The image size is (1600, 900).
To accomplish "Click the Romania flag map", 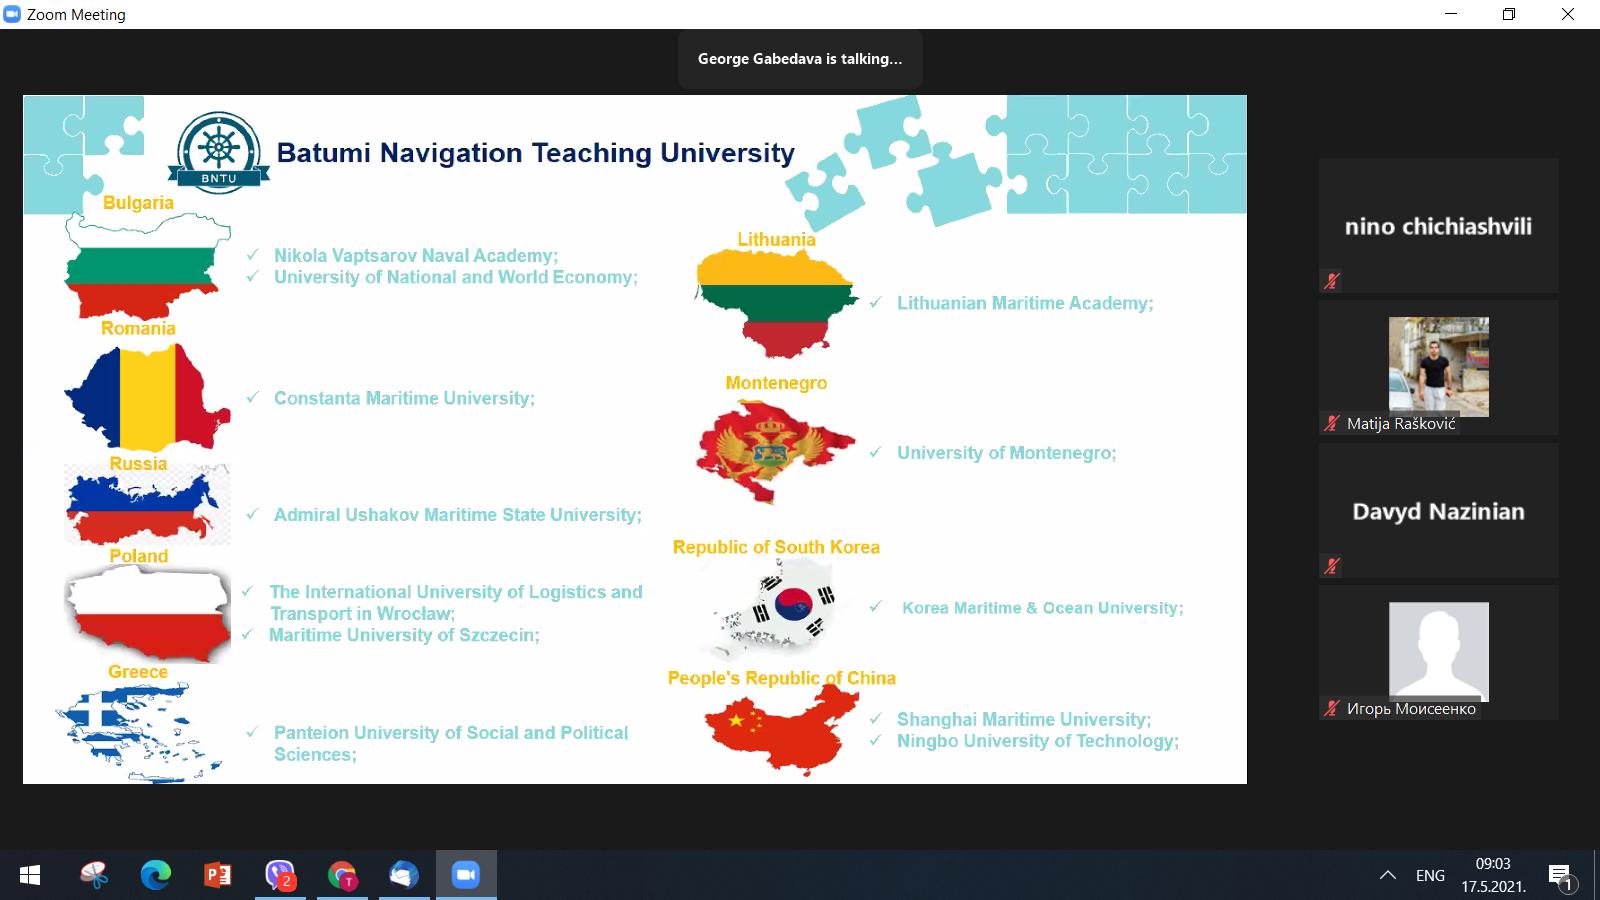I will click(147, 397).
